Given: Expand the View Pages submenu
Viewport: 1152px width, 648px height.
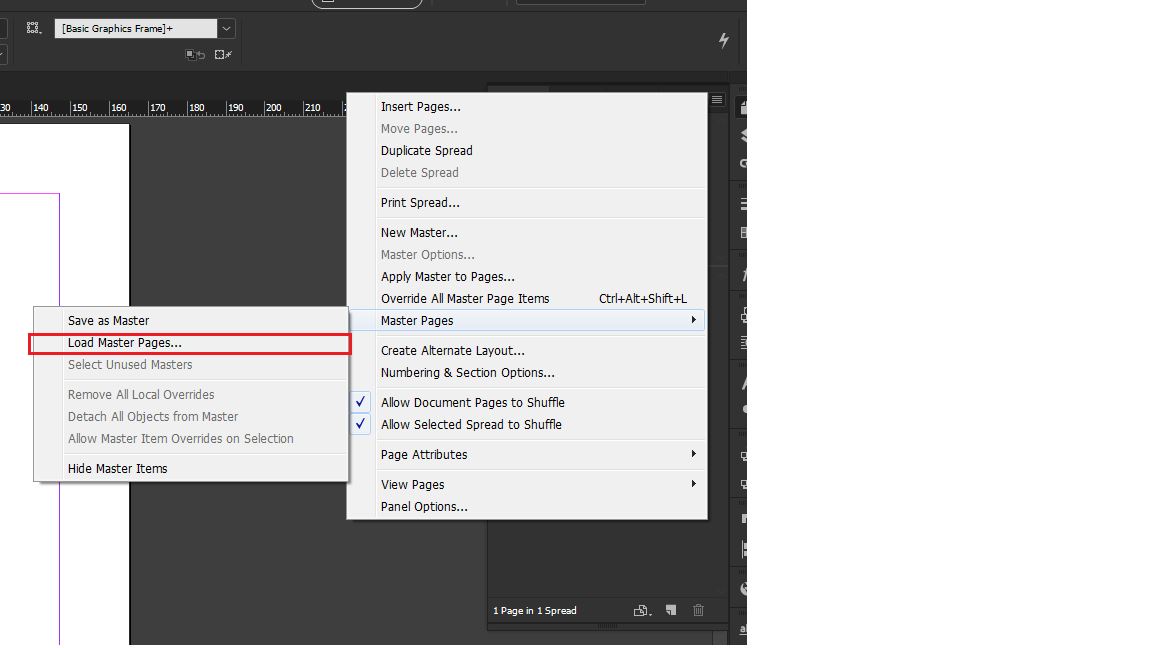Looking at the screenshot, I should pos(527,485).
